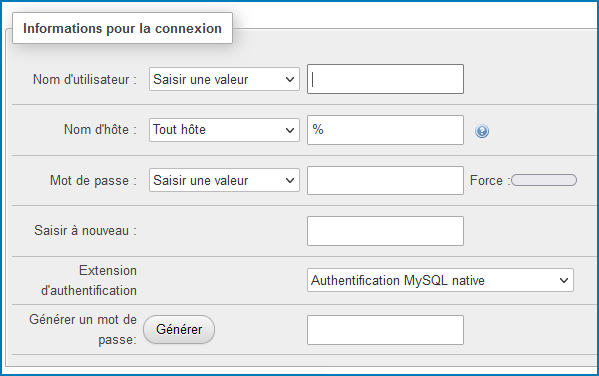Click the "Nom d'utilisateur :" label
The image size is (599, 376).
click(x=85, y=79)
